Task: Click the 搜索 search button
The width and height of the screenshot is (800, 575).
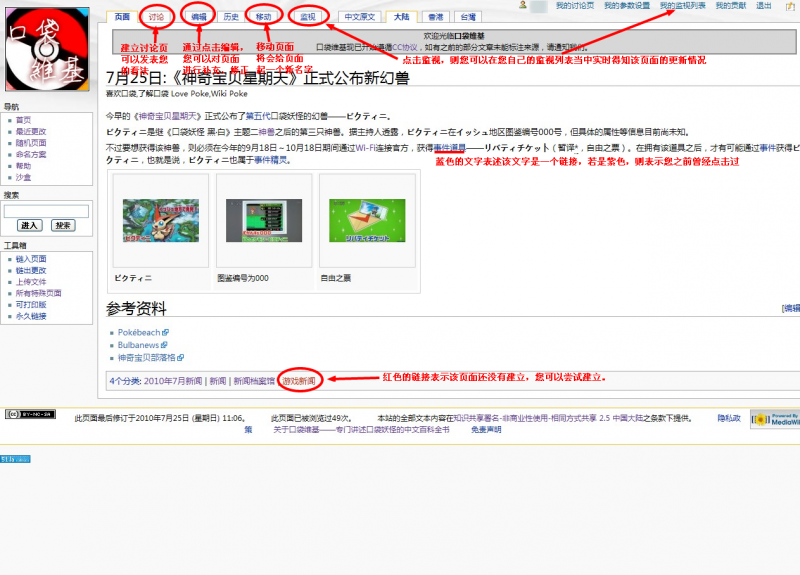Action: pyautogui.click(x=63, y=226)
